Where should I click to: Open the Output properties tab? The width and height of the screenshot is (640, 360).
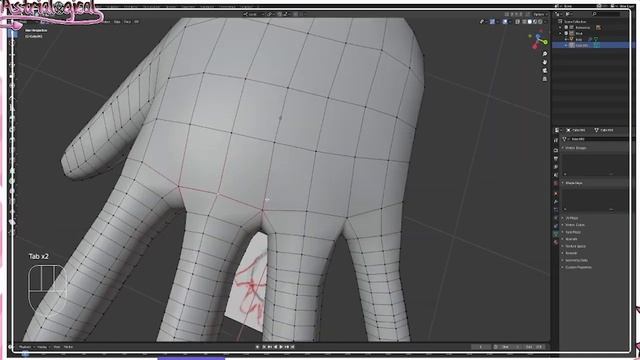pyautogui.click(x=556, y=158)
